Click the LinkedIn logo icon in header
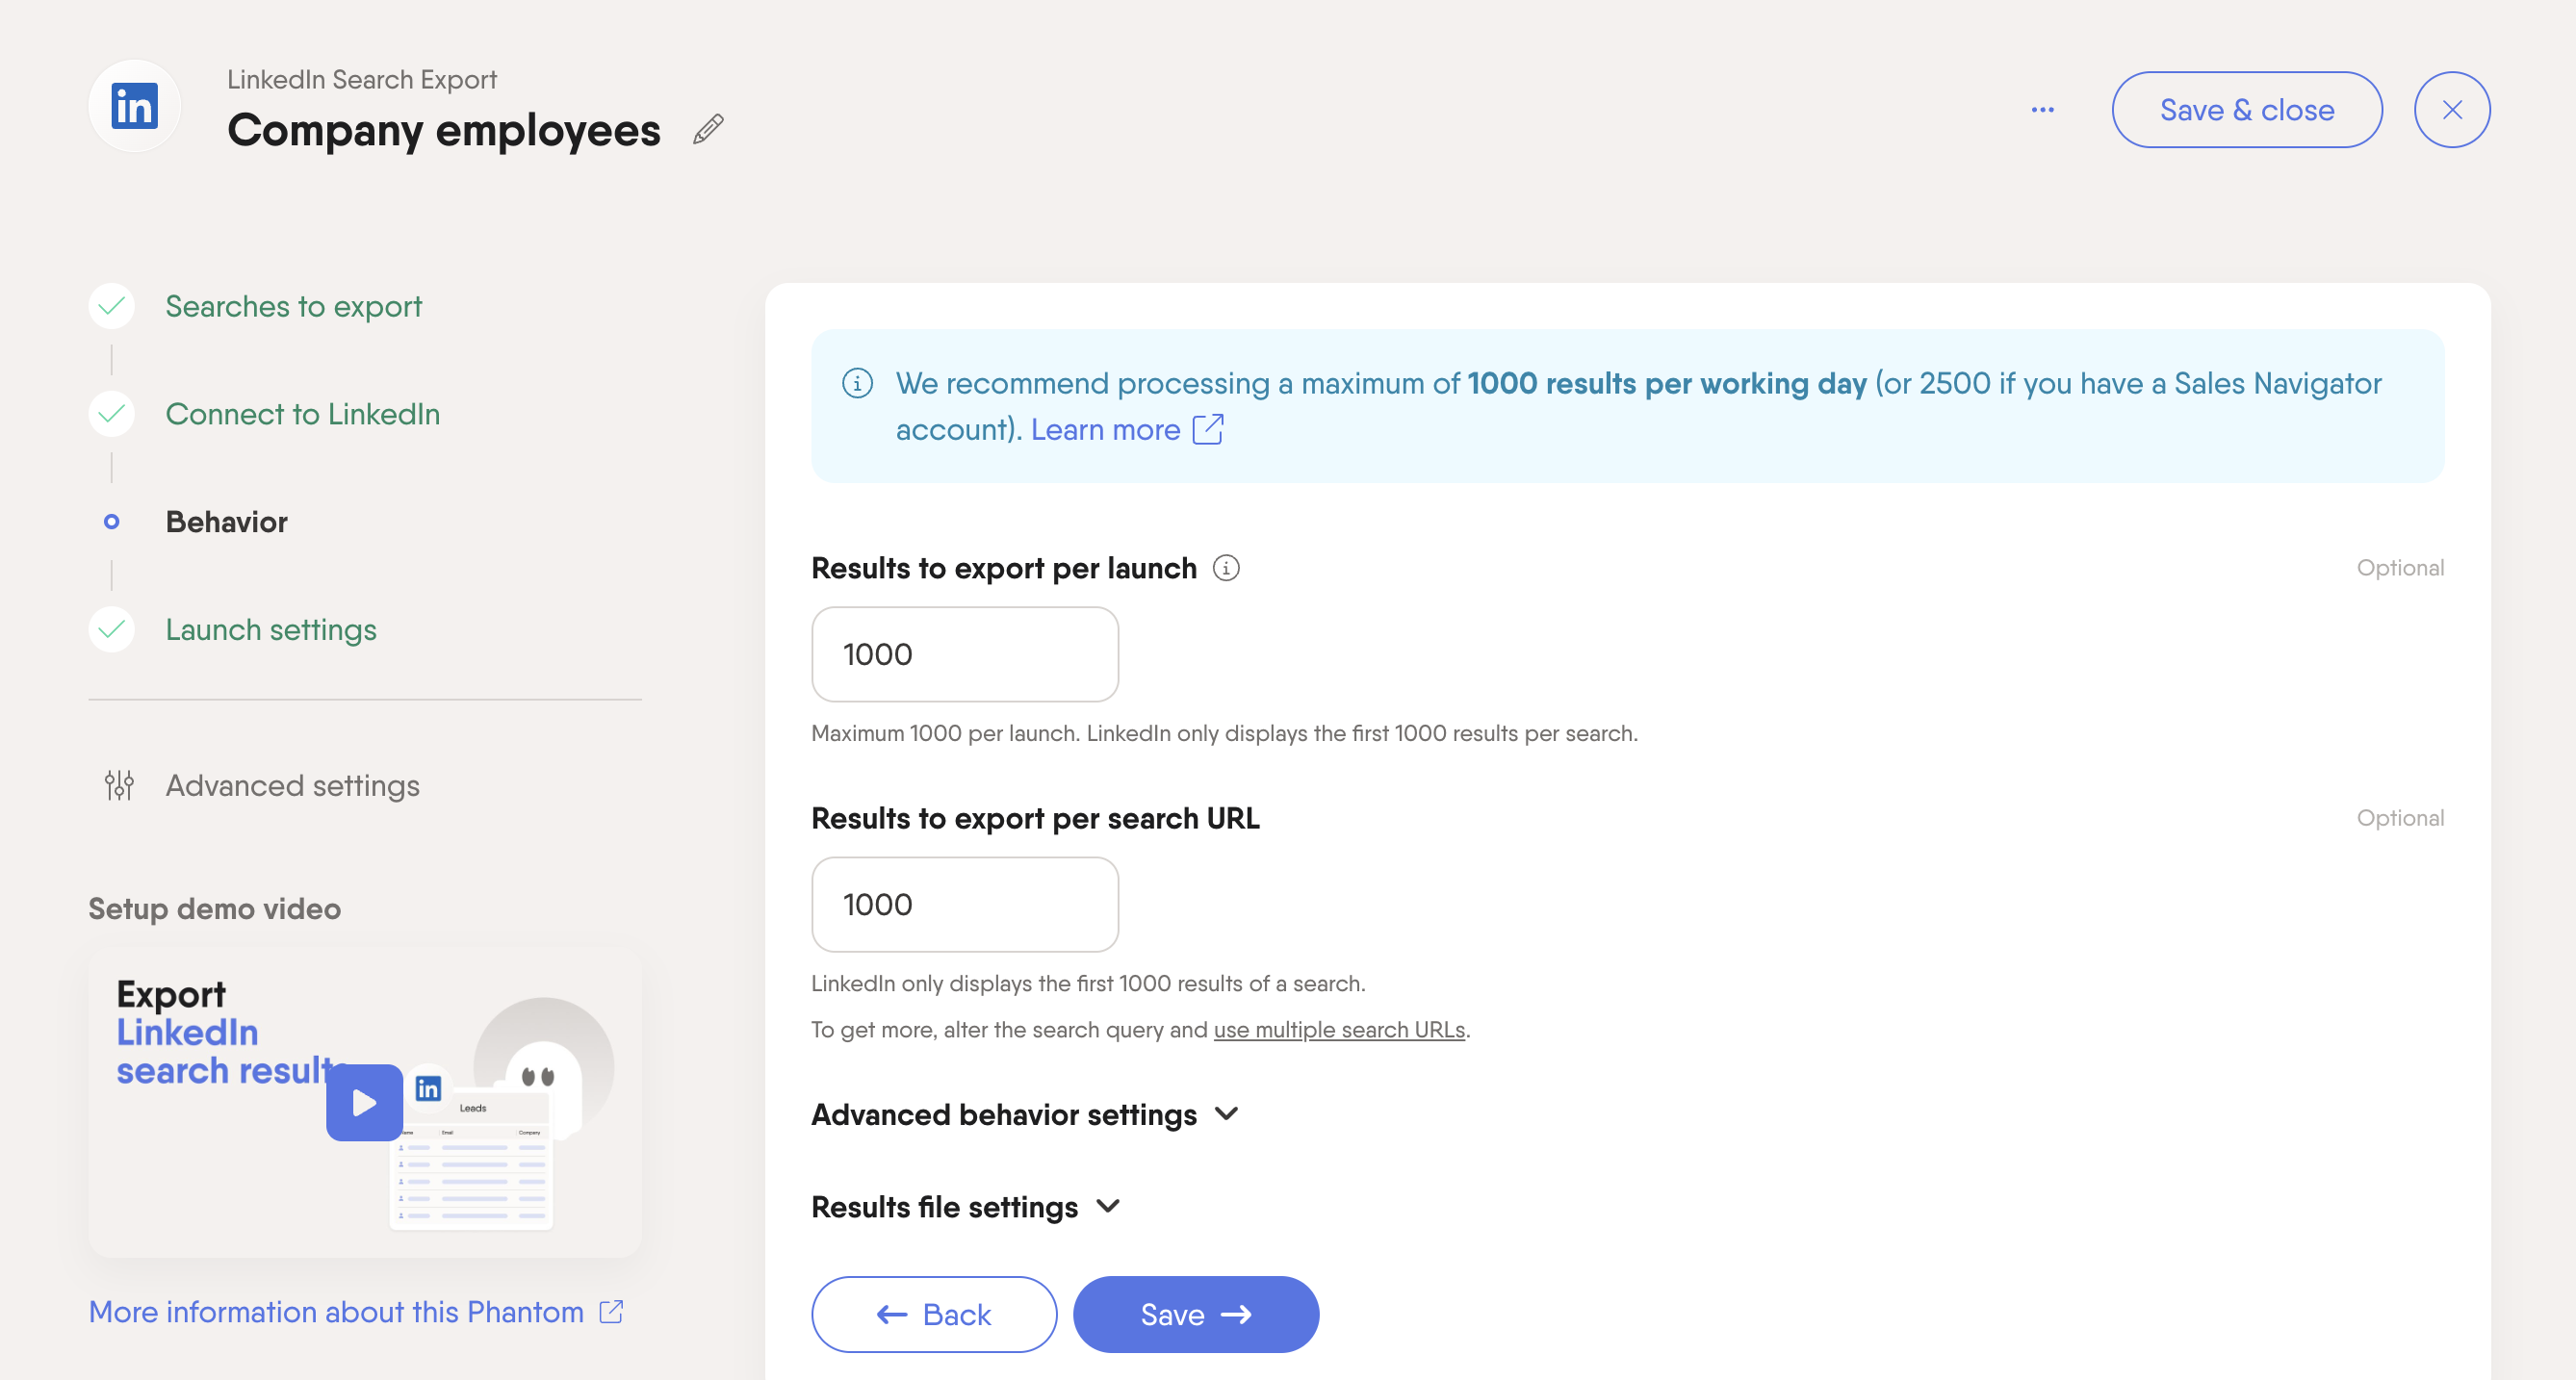The image size is (2576, 1380). 134,106
